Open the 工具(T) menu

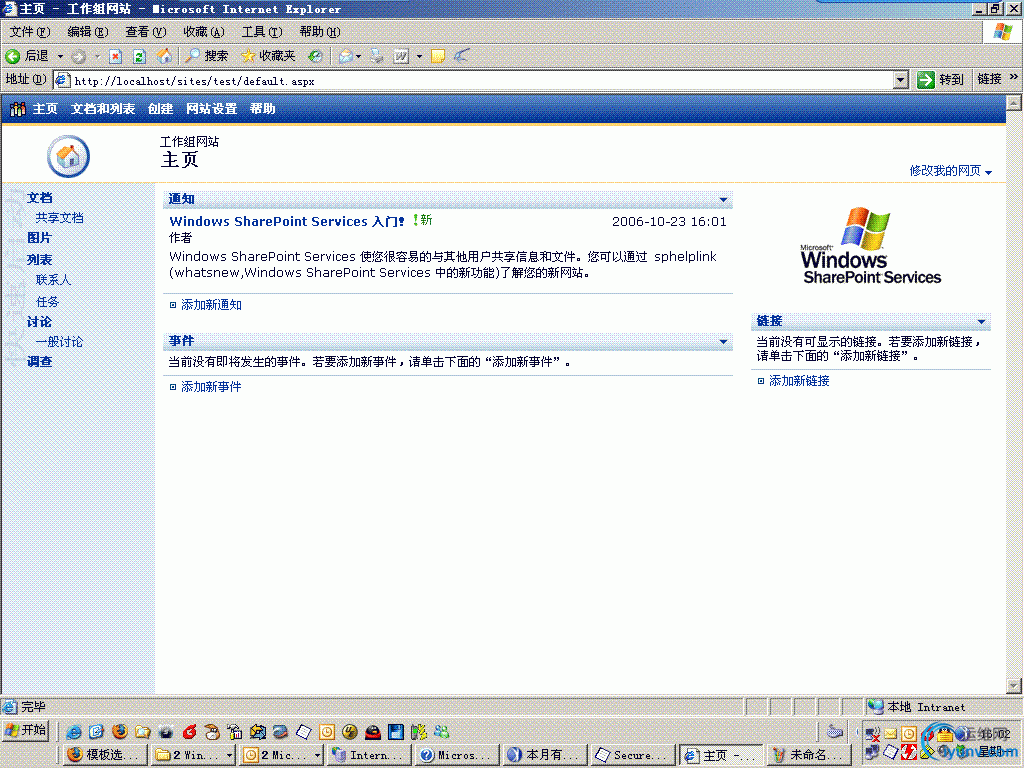[x=262, y=32]
